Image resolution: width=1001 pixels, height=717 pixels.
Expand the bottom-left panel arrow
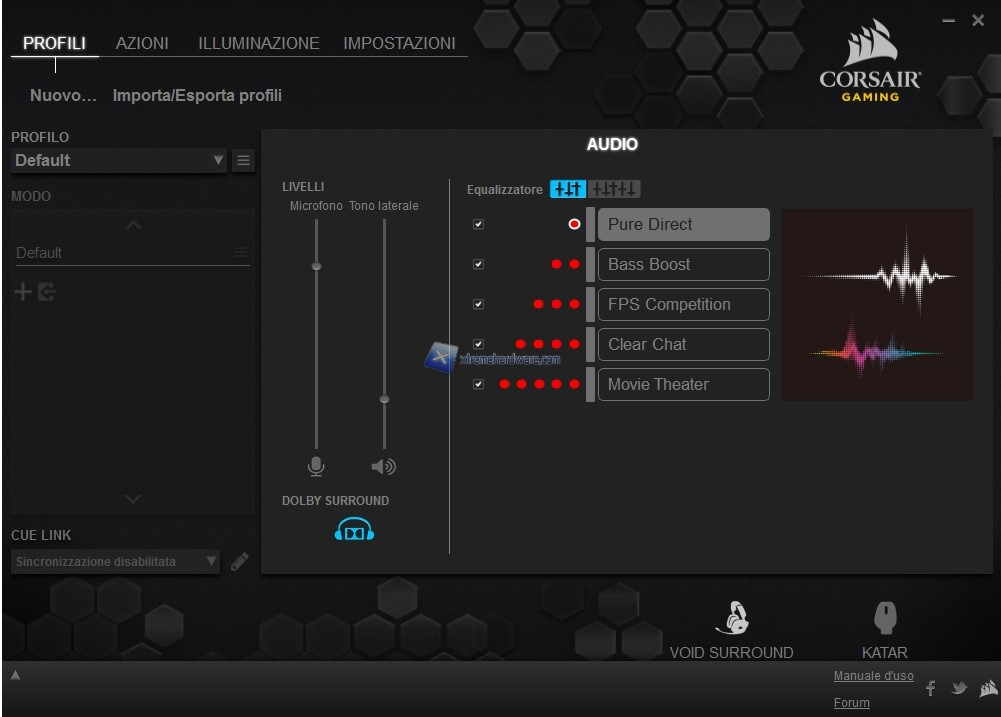tap(15, 676)
